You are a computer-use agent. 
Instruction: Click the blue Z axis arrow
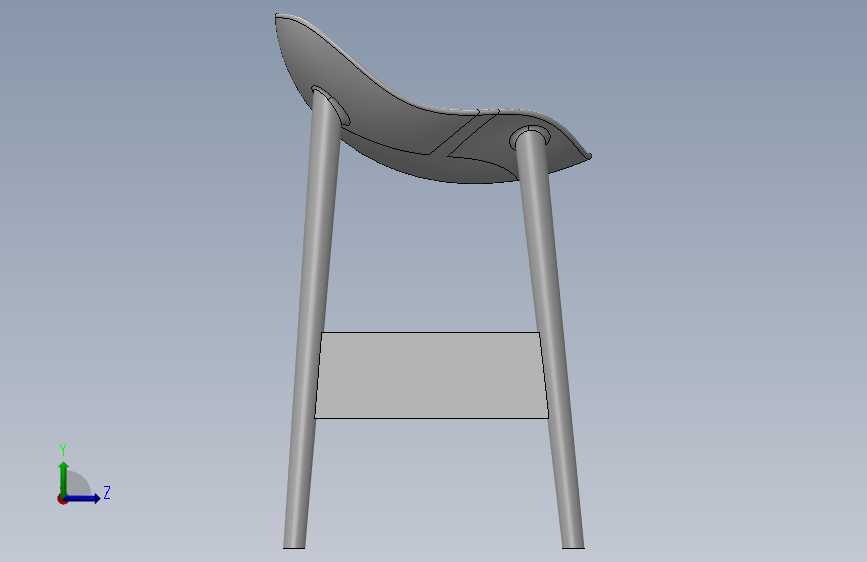point(83,498)
